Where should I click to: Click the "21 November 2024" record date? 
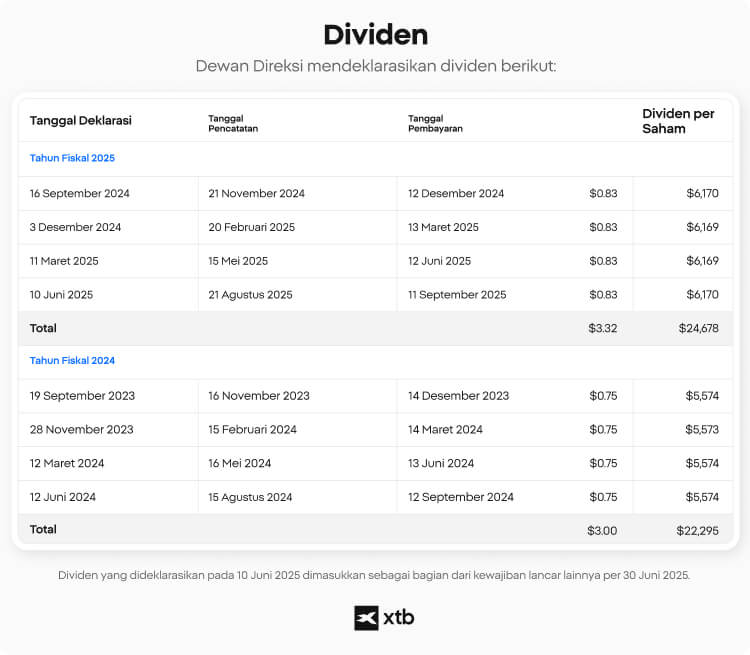click(256, 193)
